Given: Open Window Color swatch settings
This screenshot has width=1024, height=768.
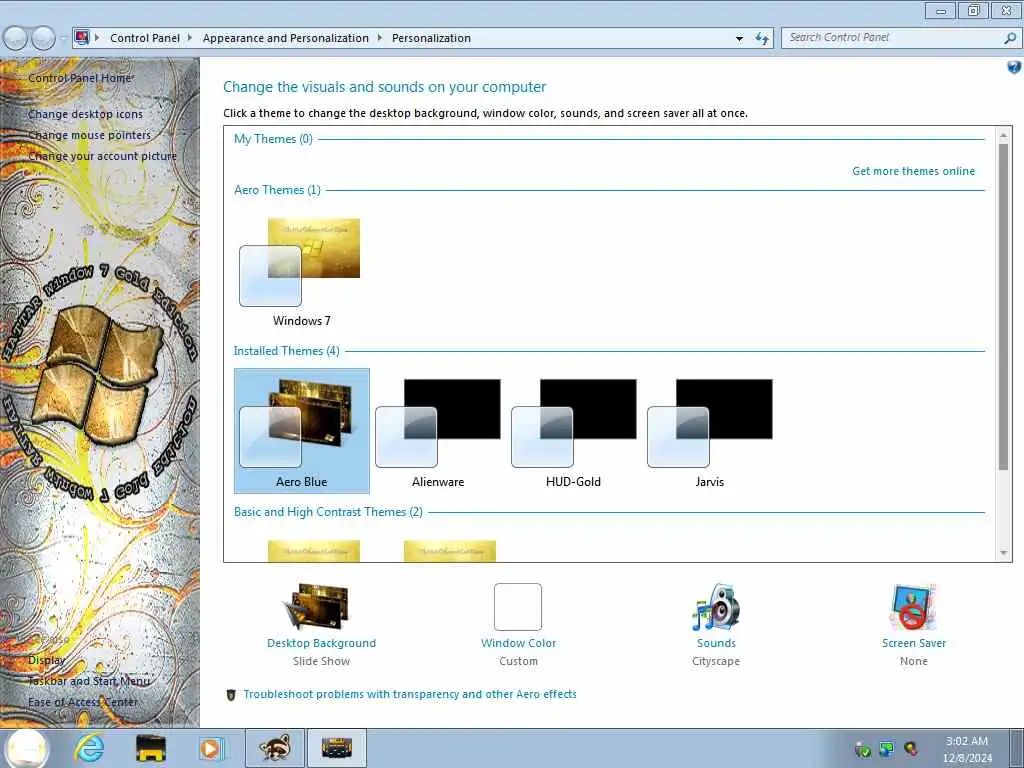Looking at the screenshot, I should 518,607.
